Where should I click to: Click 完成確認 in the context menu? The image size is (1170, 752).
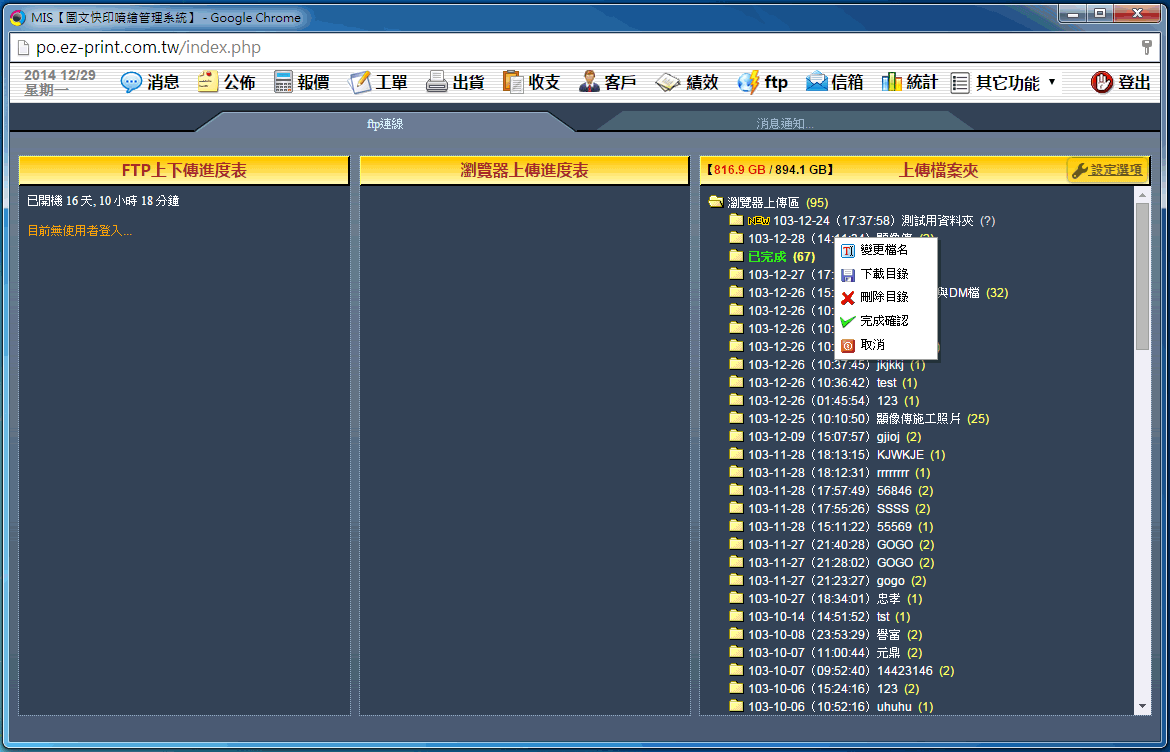884,321
